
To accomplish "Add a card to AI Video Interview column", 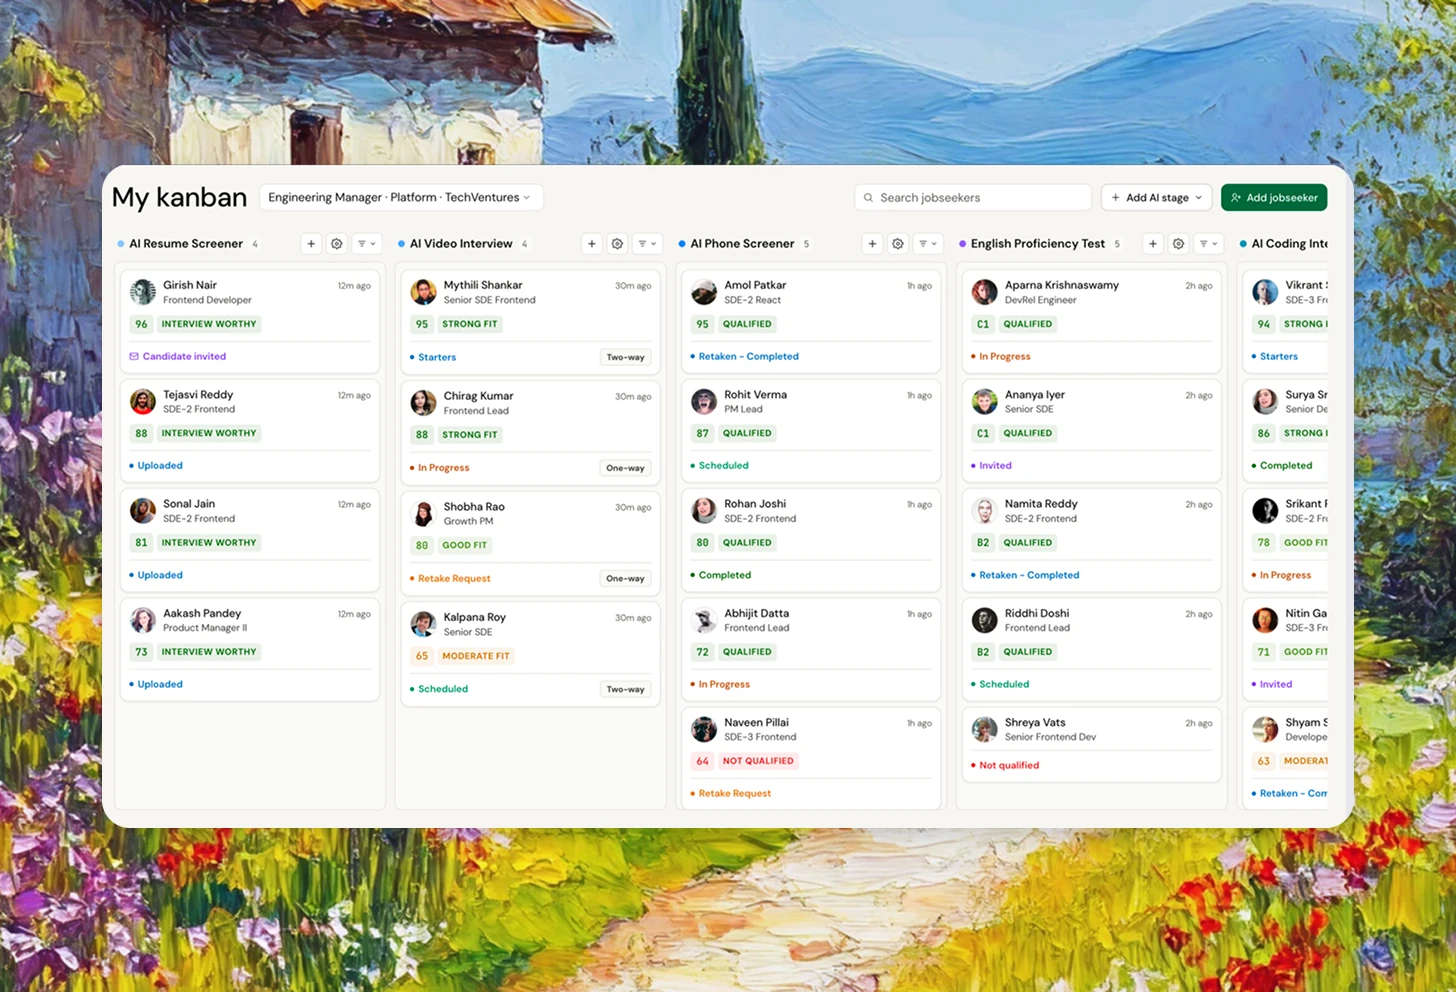I will coord(592,244).
